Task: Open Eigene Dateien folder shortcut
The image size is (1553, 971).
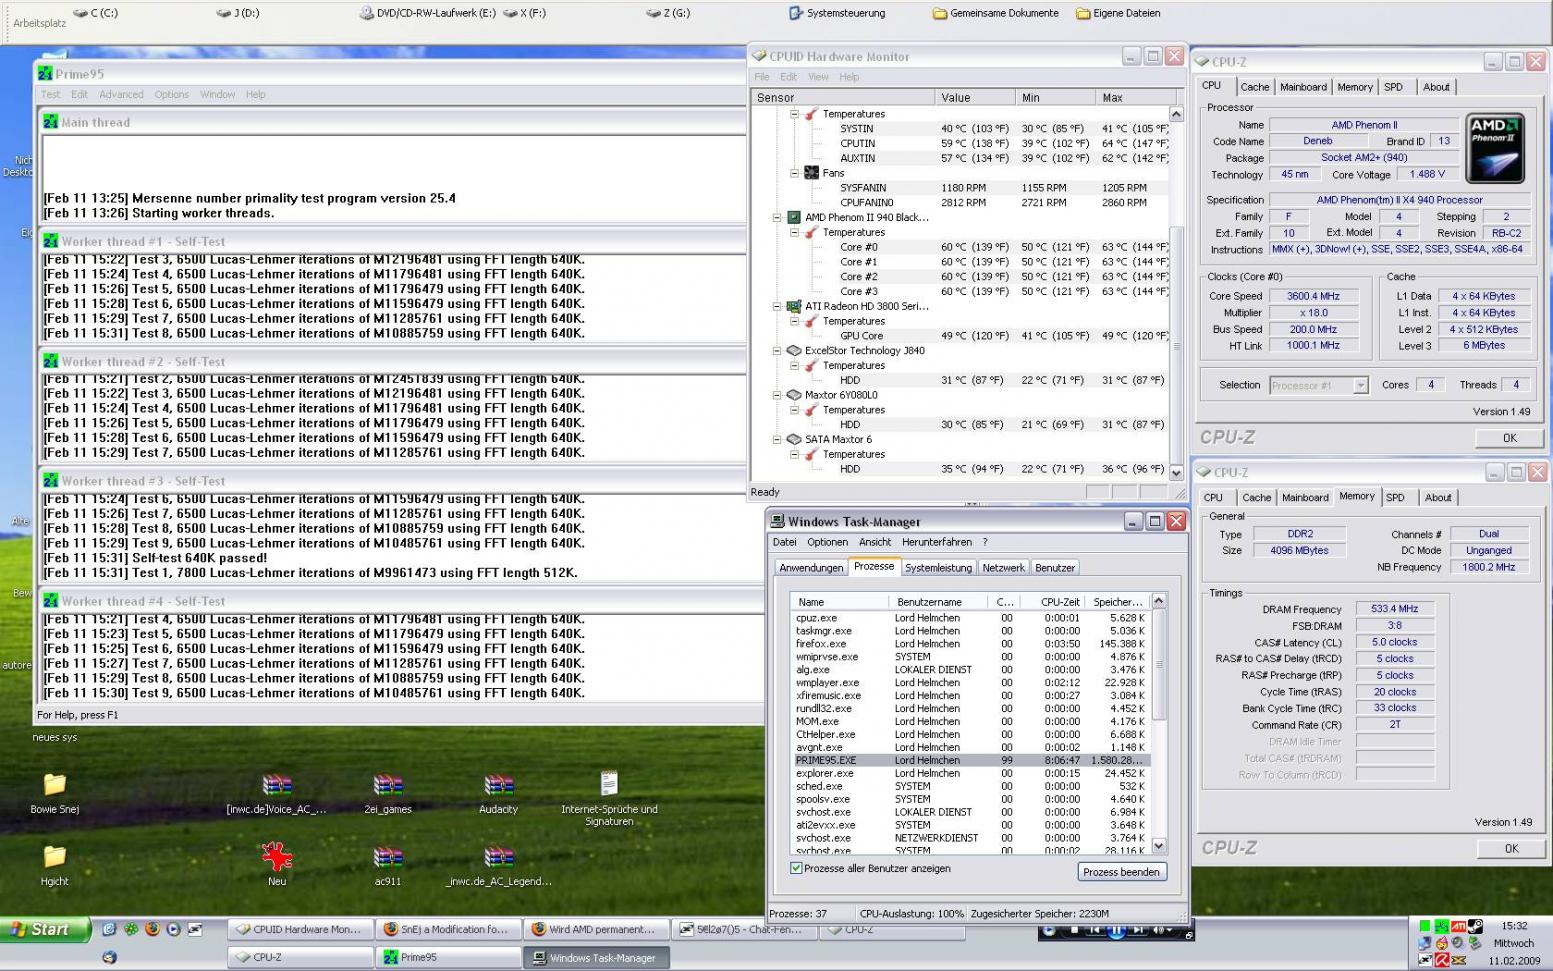Action: [1118, 13]
